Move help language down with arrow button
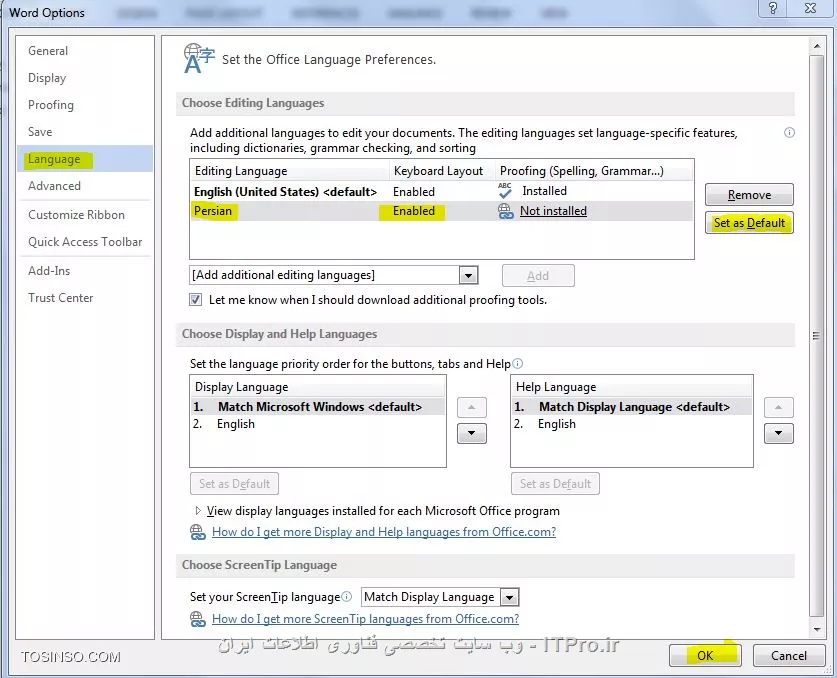This screenshot has height=678, width=837. [x=778, y=433]
